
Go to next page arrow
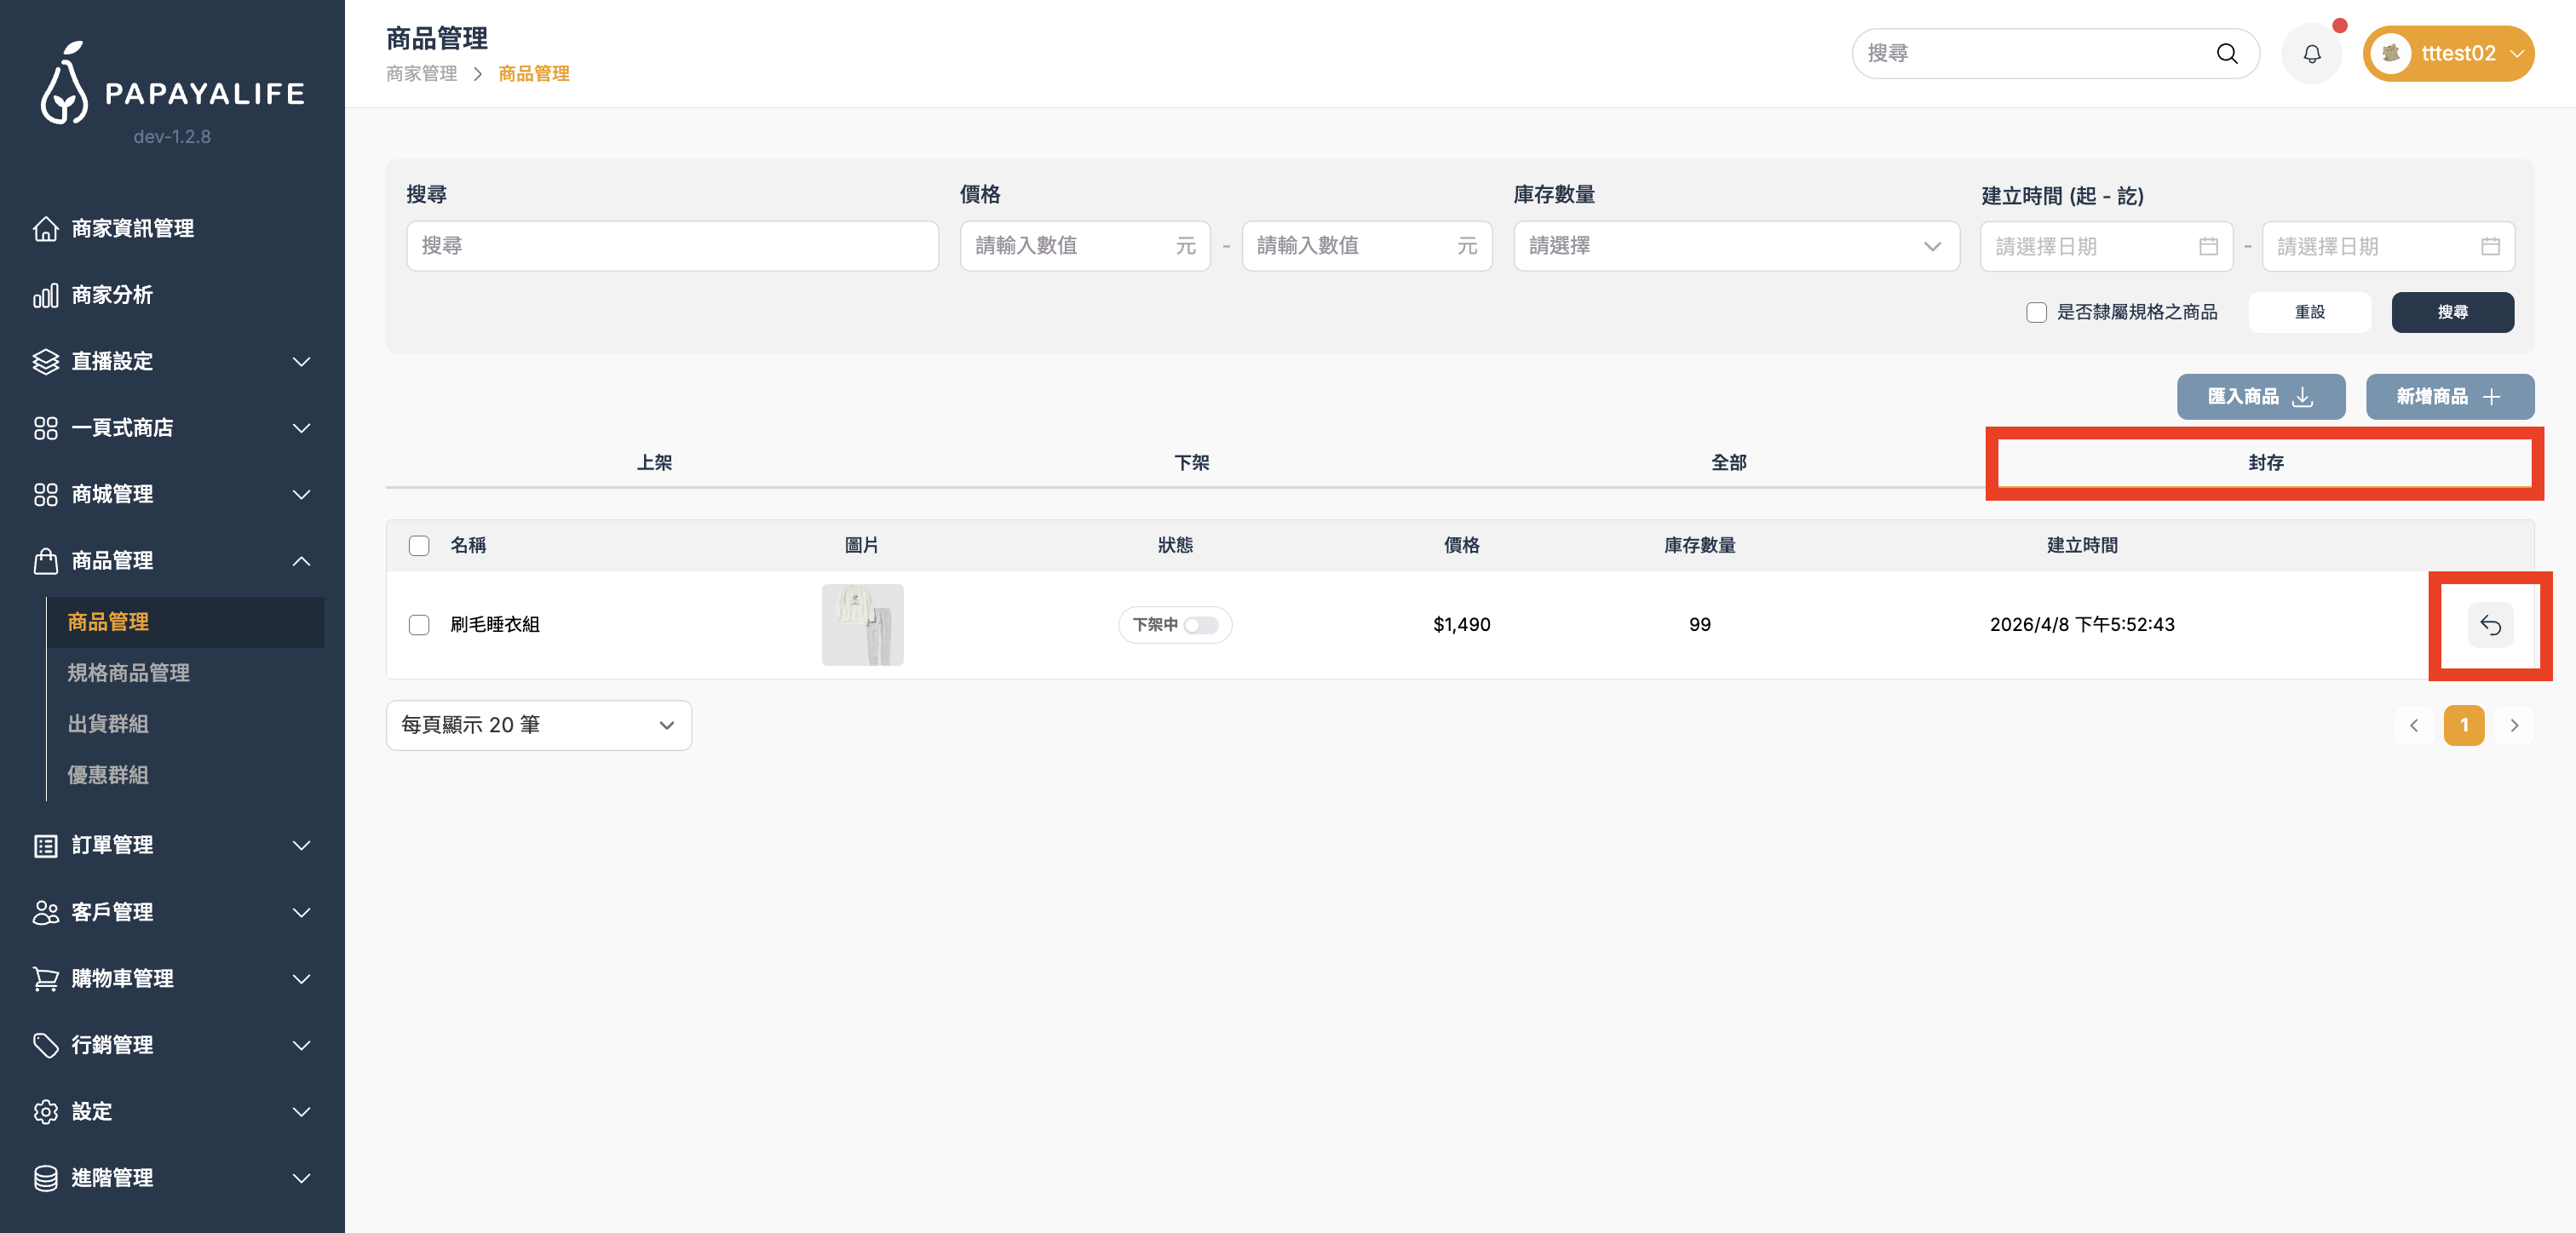coord(2513,725)
